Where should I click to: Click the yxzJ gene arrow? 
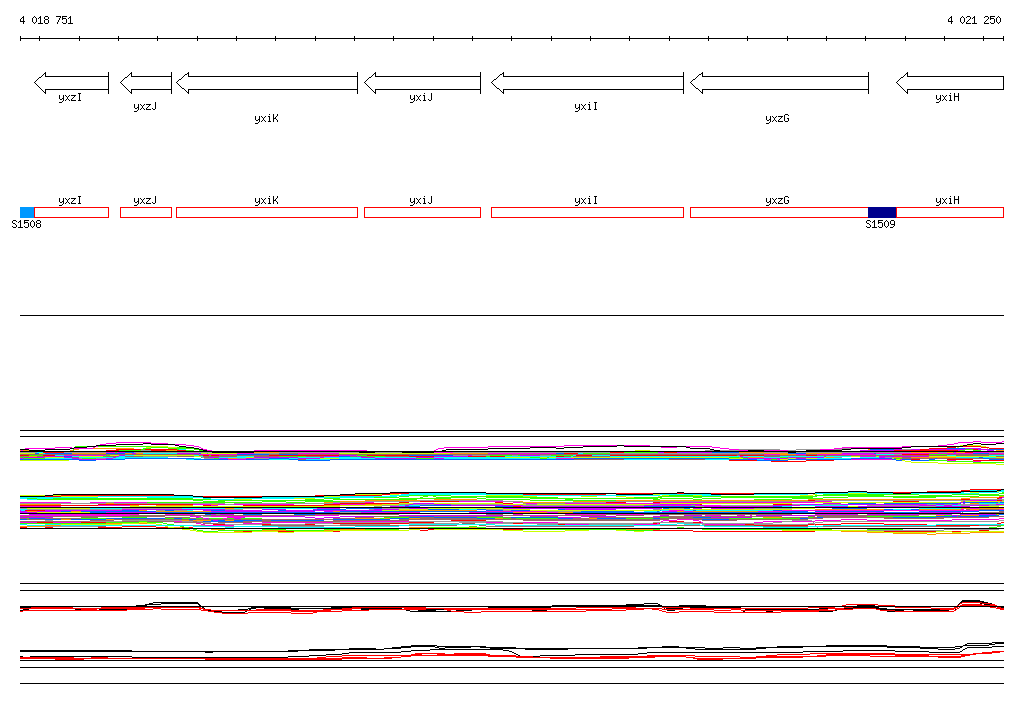tap(146, 83)
